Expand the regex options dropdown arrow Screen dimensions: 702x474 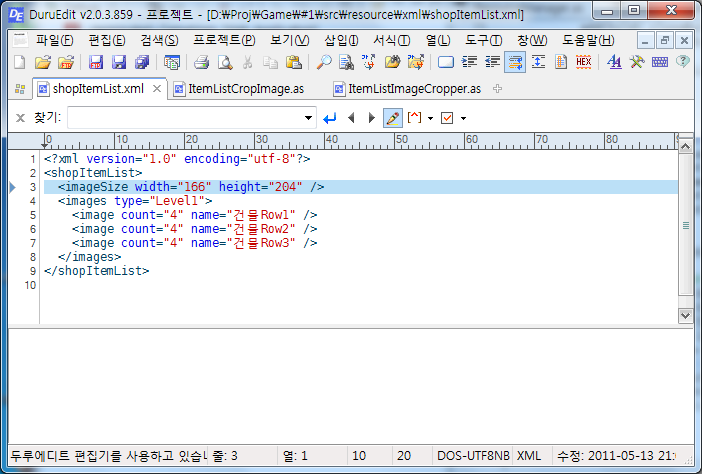[x=430, y=119]
